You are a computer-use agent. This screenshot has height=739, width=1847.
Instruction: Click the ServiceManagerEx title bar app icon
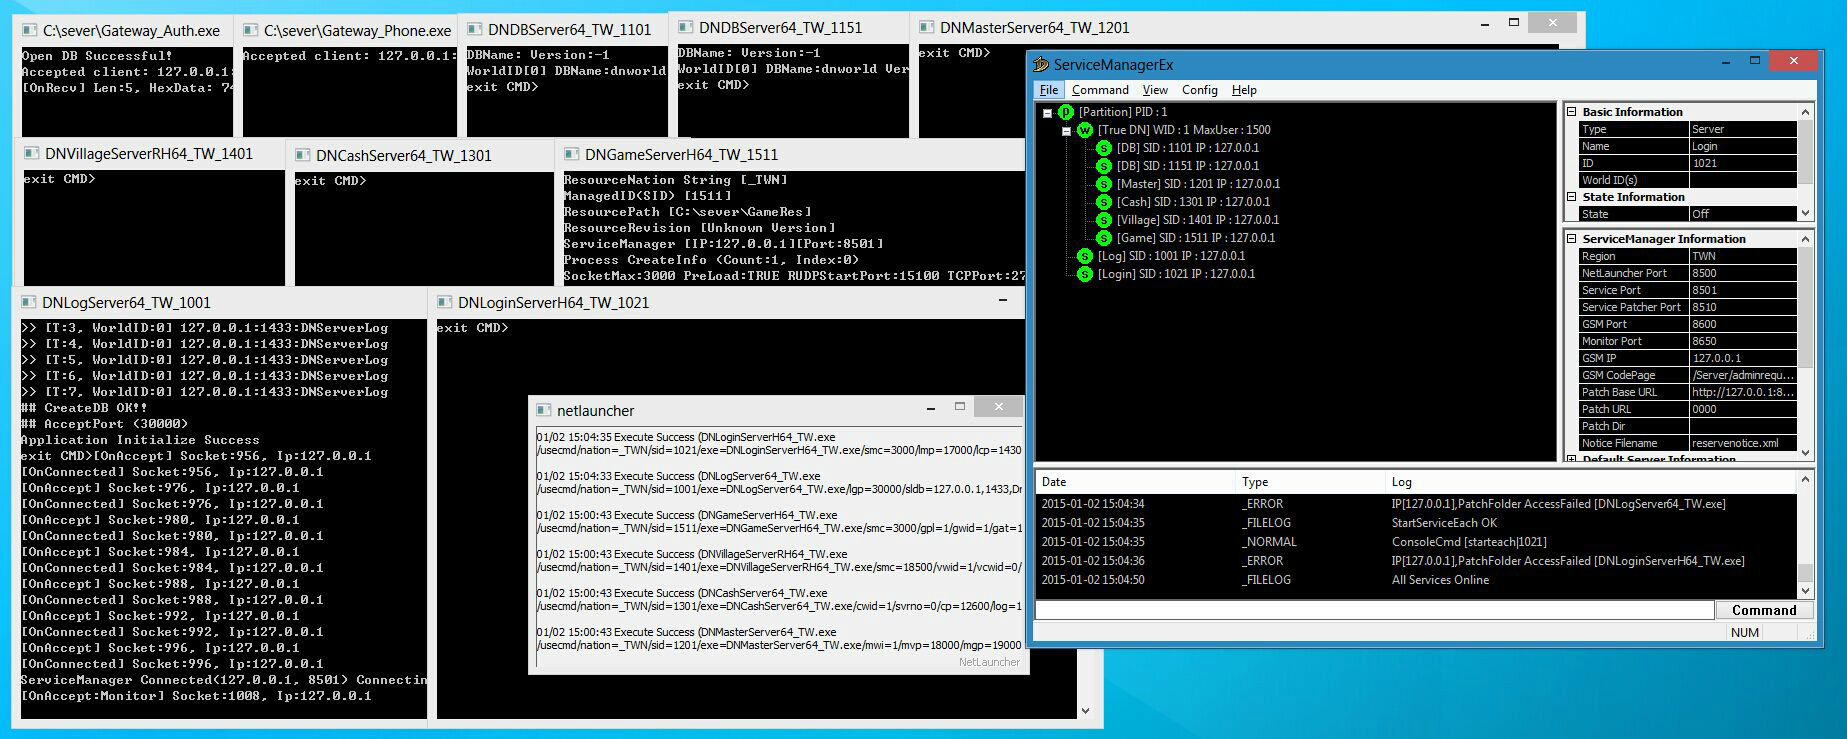click(1041, 65)
